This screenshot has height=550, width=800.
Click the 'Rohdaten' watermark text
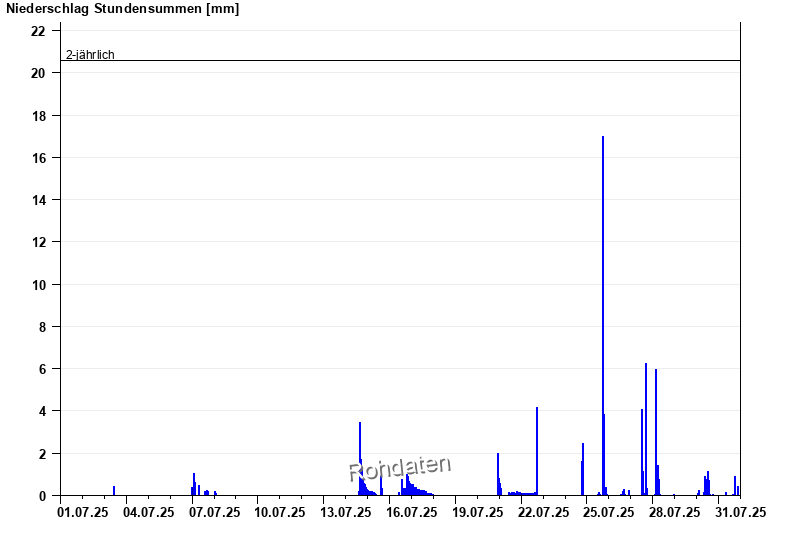[400, 467]
